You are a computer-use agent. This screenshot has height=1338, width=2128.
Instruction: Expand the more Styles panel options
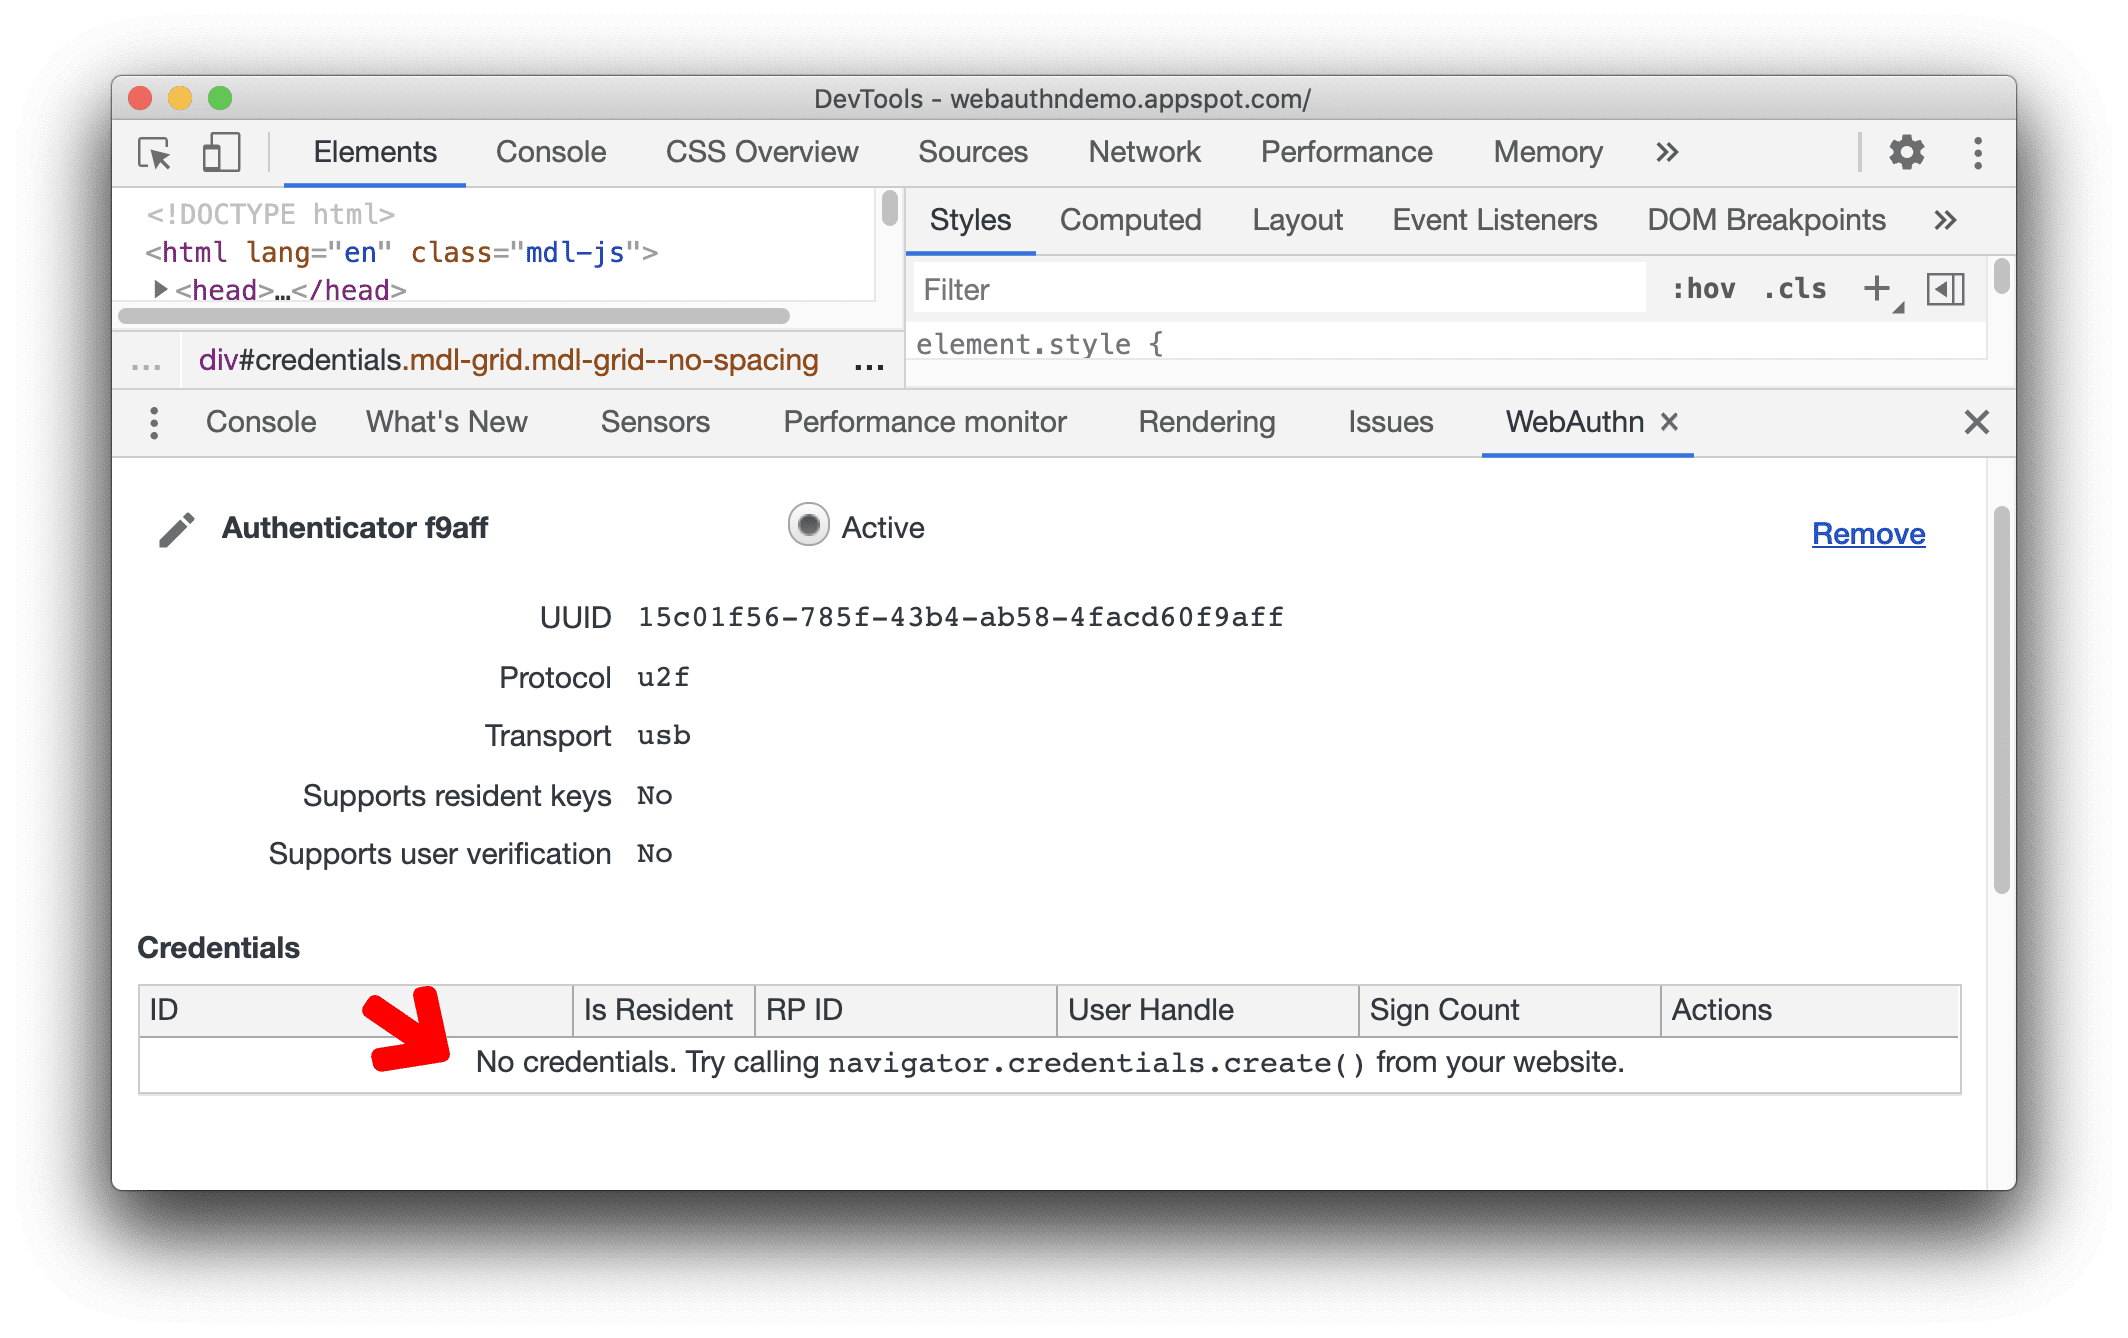(x=1937, y=217)
